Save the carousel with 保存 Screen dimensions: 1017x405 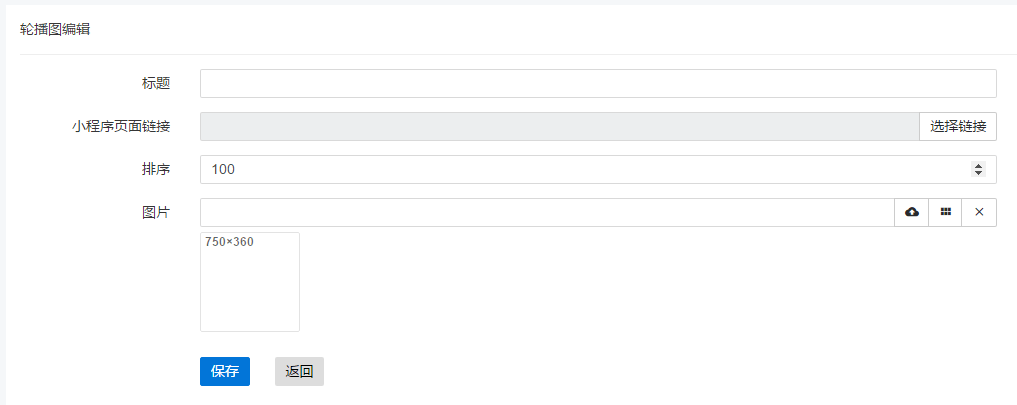click(x=225, y=371)
